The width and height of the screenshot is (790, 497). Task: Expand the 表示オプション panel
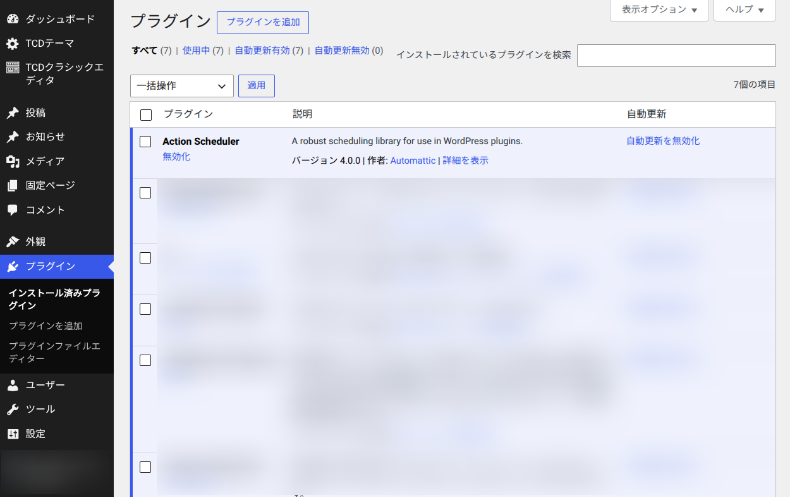[659, 10]
